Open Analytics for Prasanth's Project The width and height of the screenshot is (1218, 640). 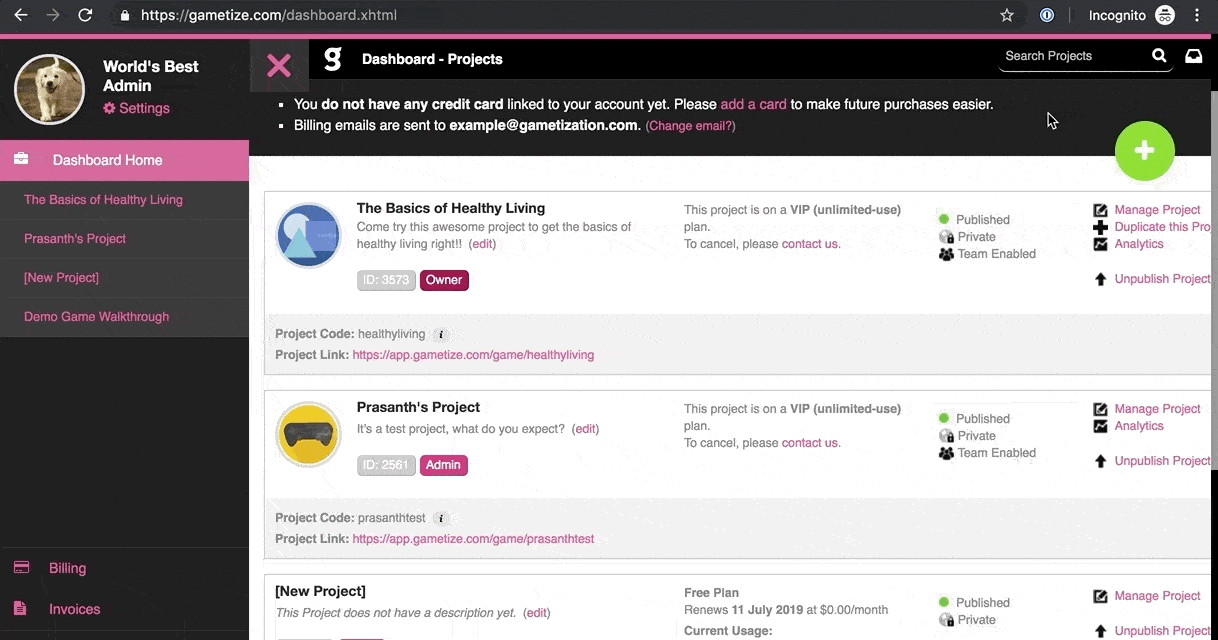pyautogui.click(x=1139, y=426)
